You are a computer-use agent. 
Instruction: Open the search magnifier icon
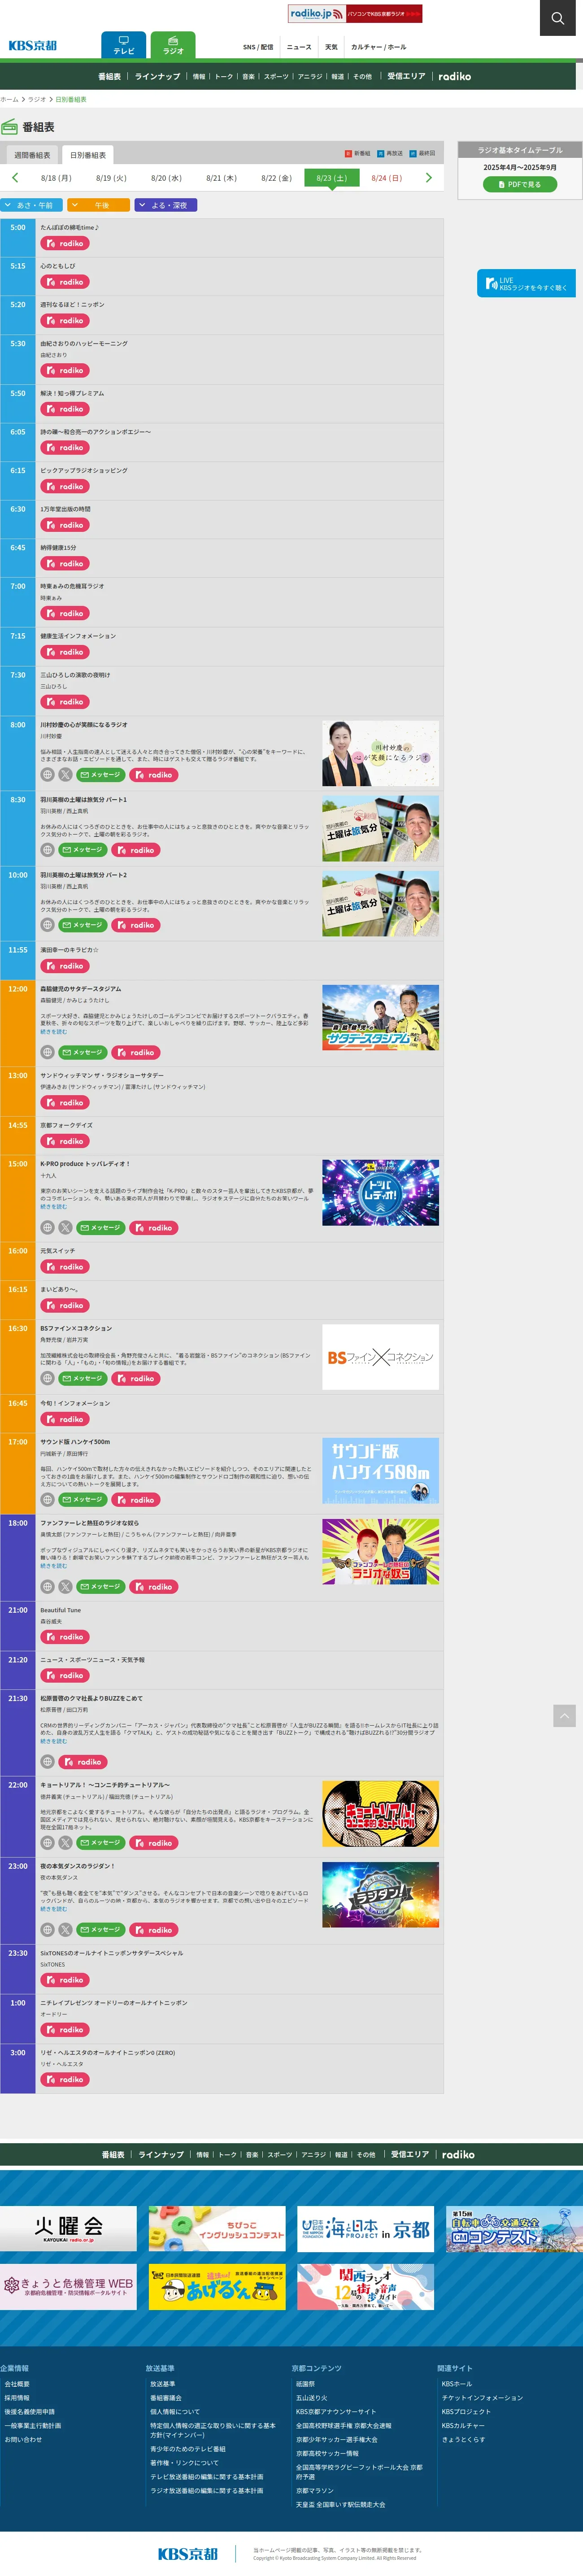pos(557,18)
